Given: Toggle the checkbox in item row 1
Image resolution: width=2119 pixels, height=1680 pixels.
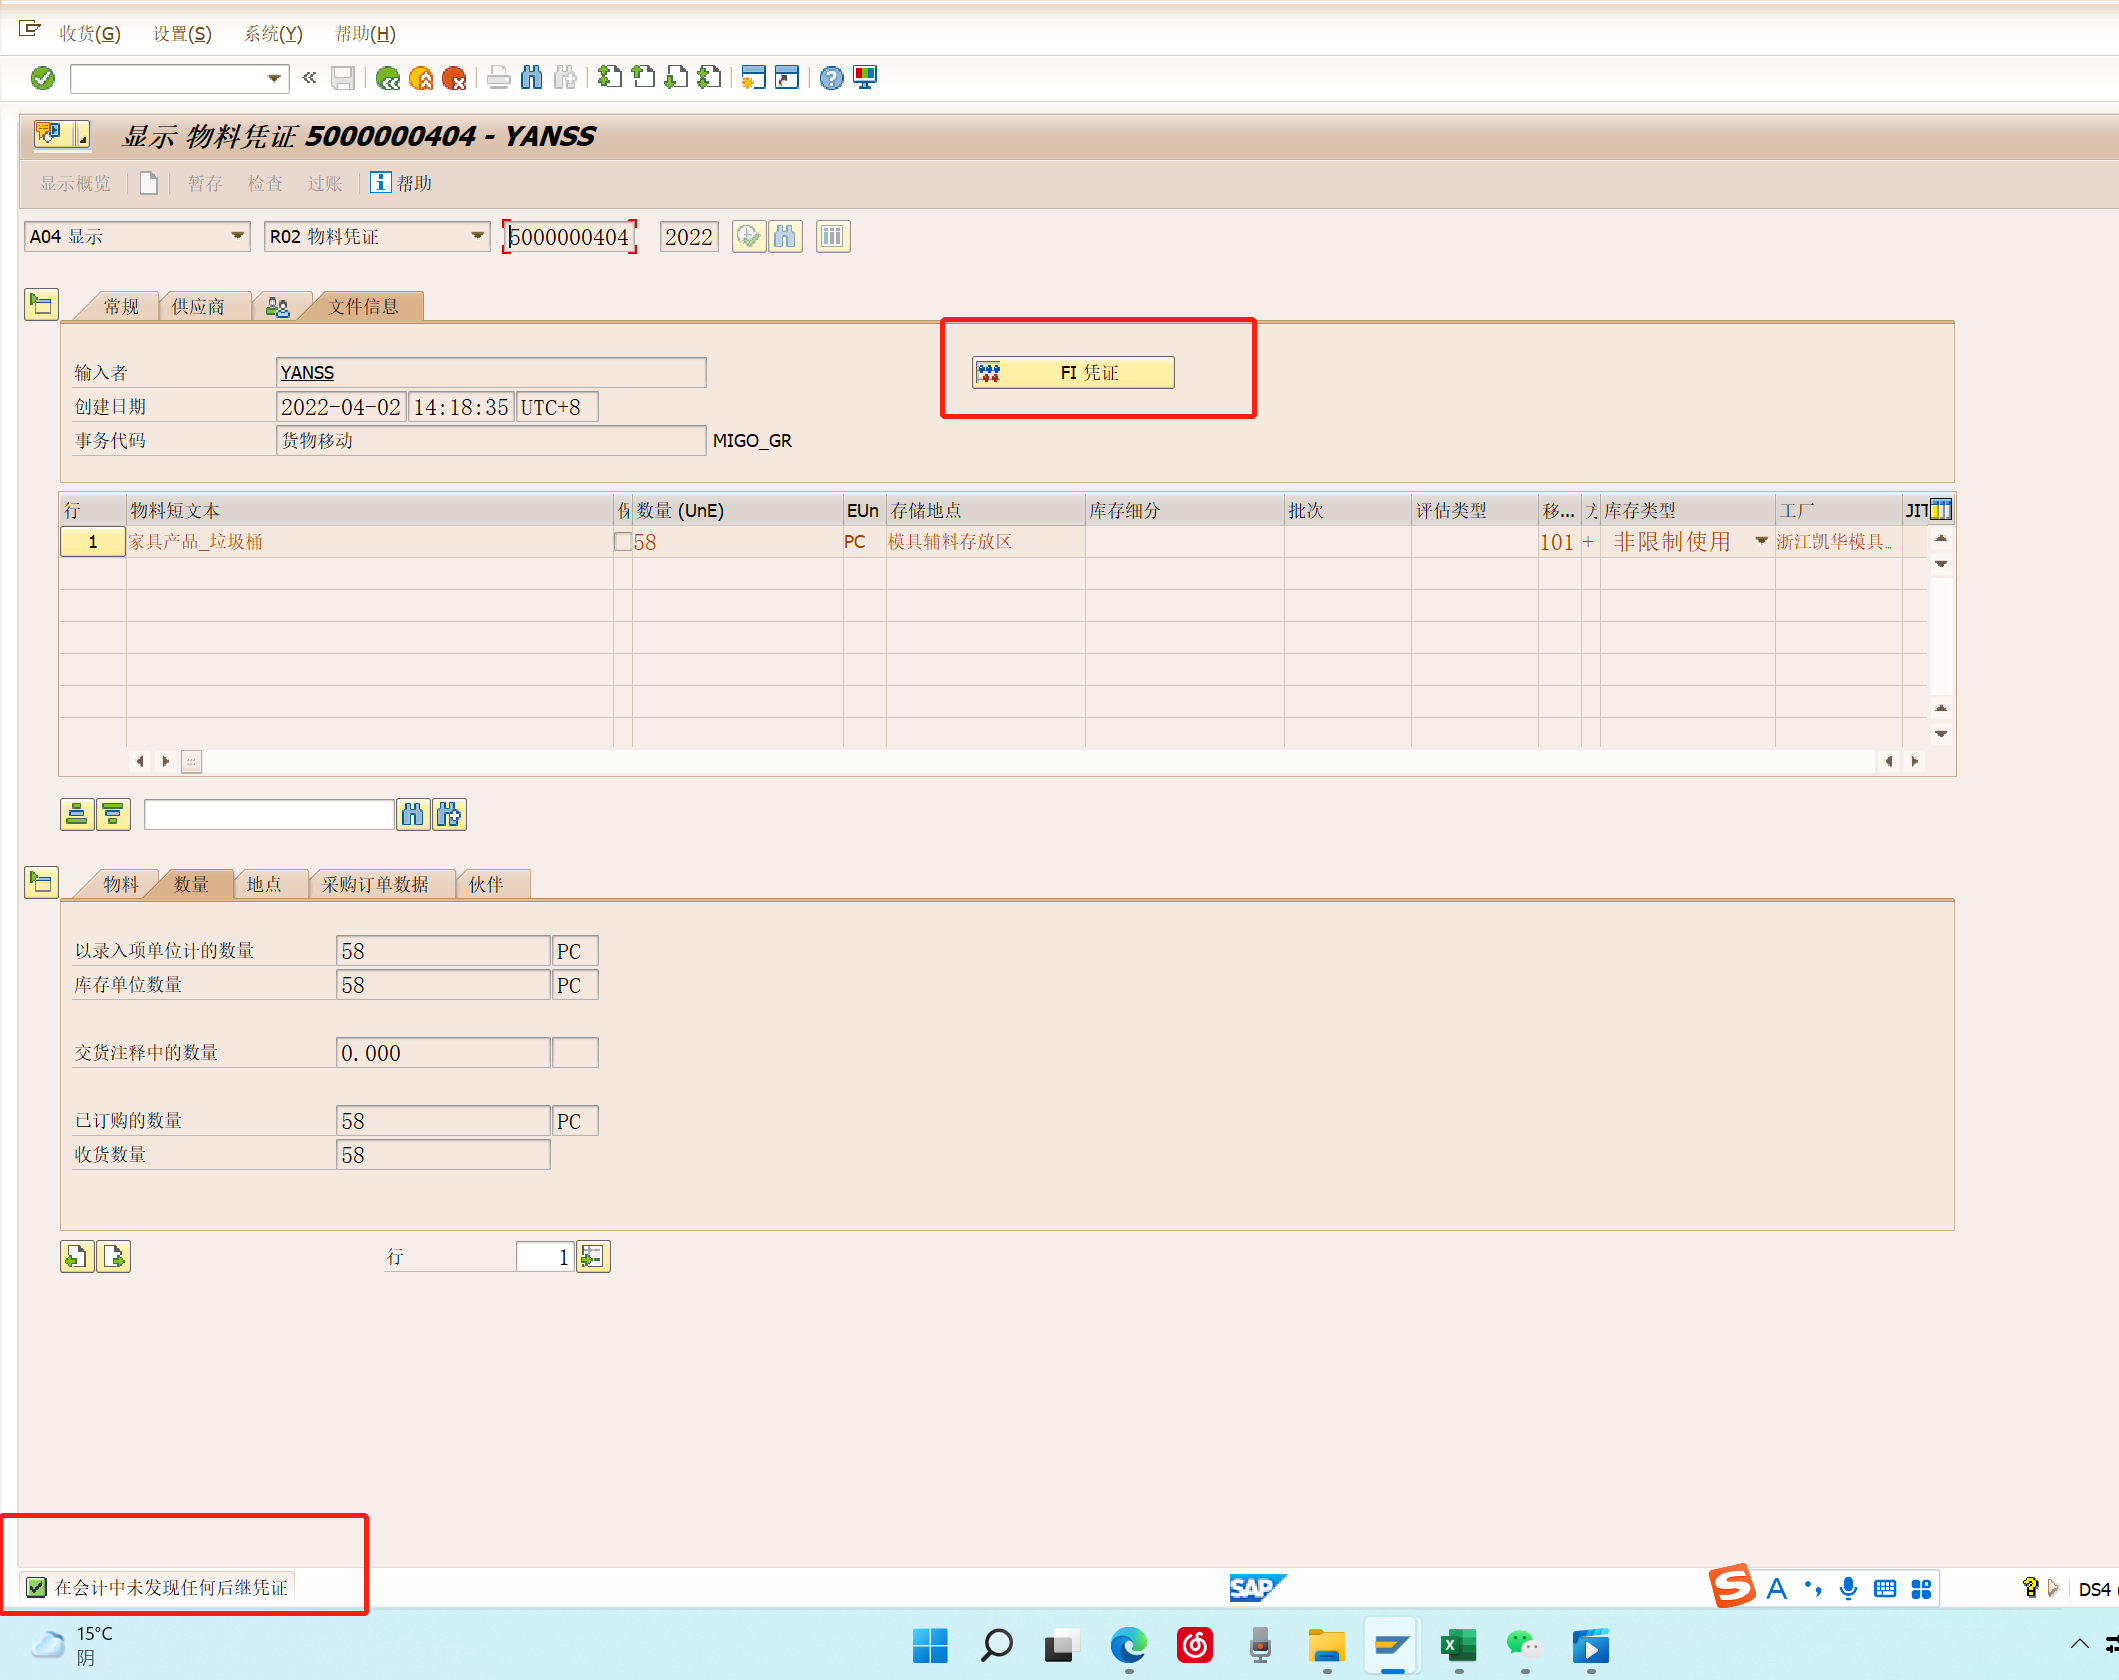Looking at the screenshot, I should [622, 542].
